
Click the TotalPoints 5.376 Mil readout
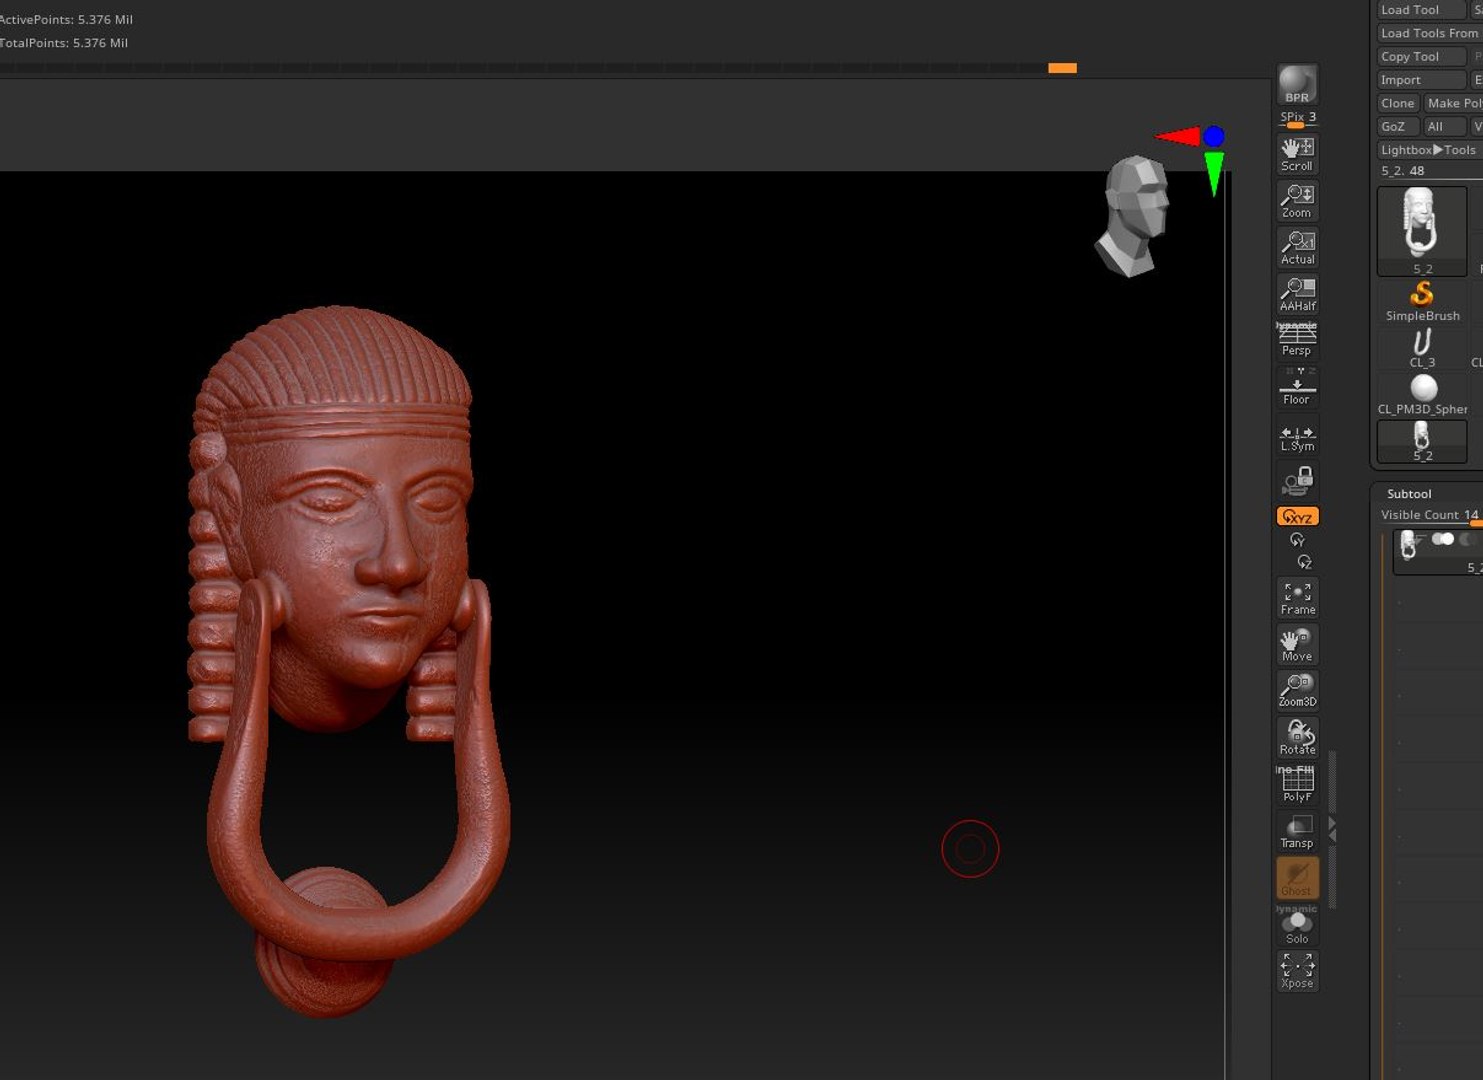coord(64,43)
